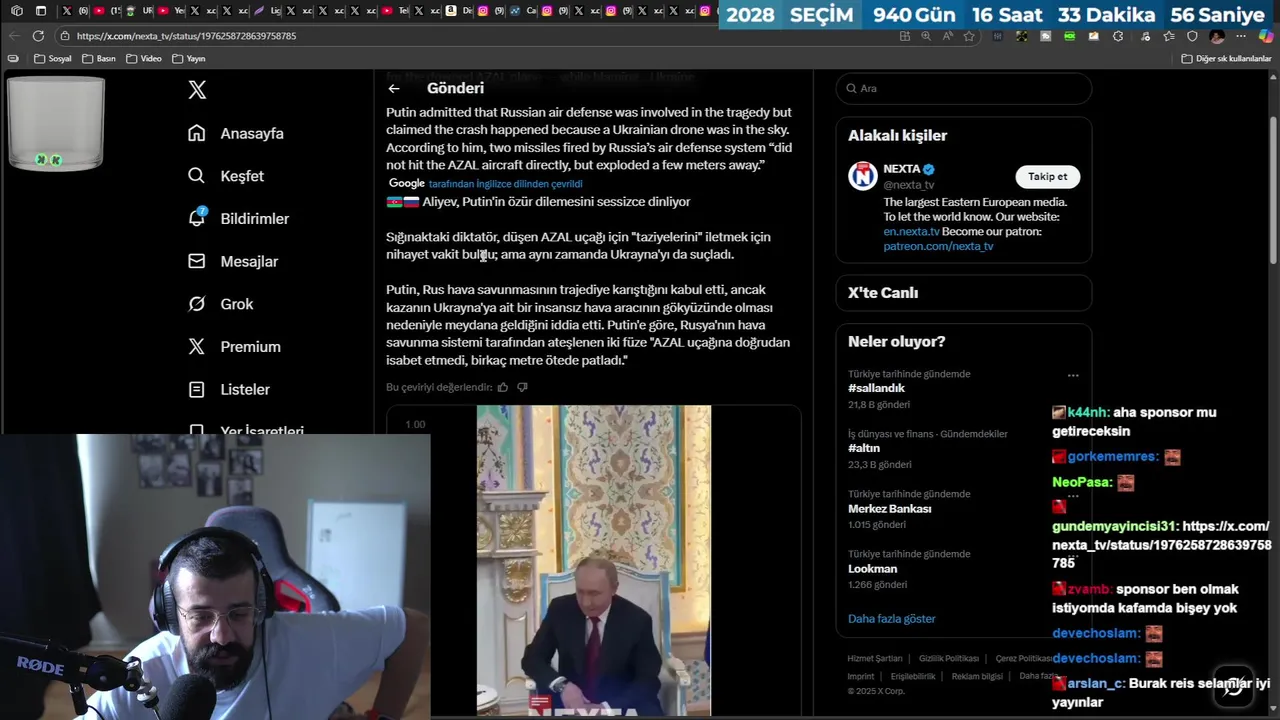Click the home icon beside Anasayfa
This screenshot has height=720, width=1280.
(x=197, y=133)
